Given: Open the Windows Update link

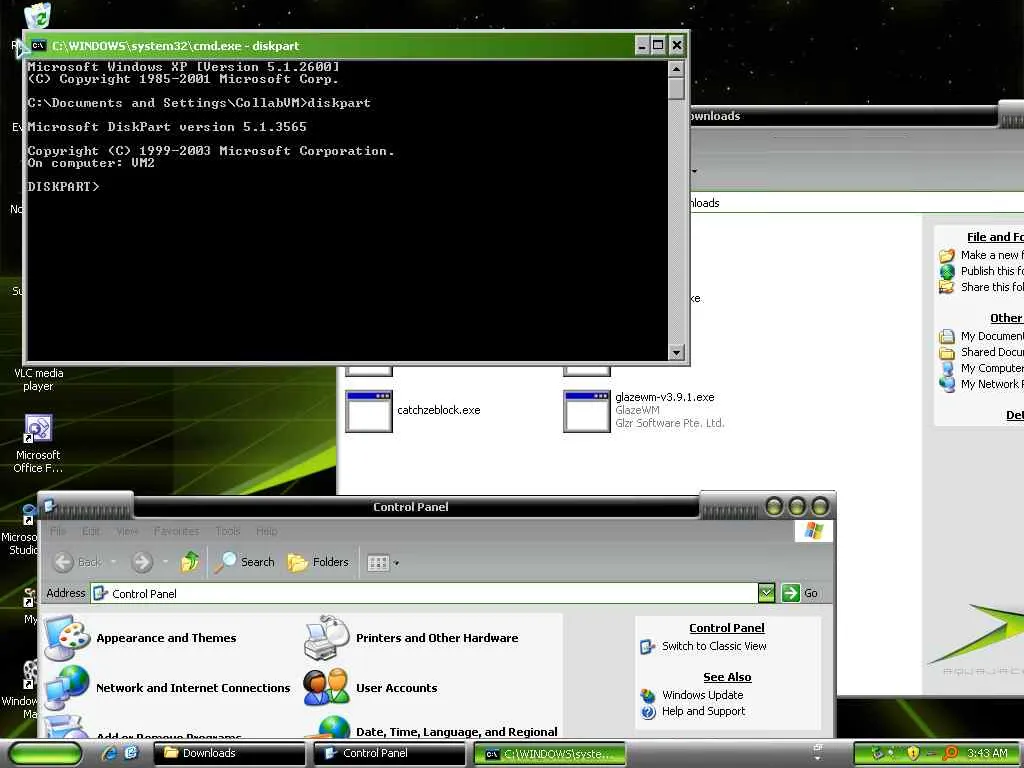Looking at the screenshot, I should (702, 695).
